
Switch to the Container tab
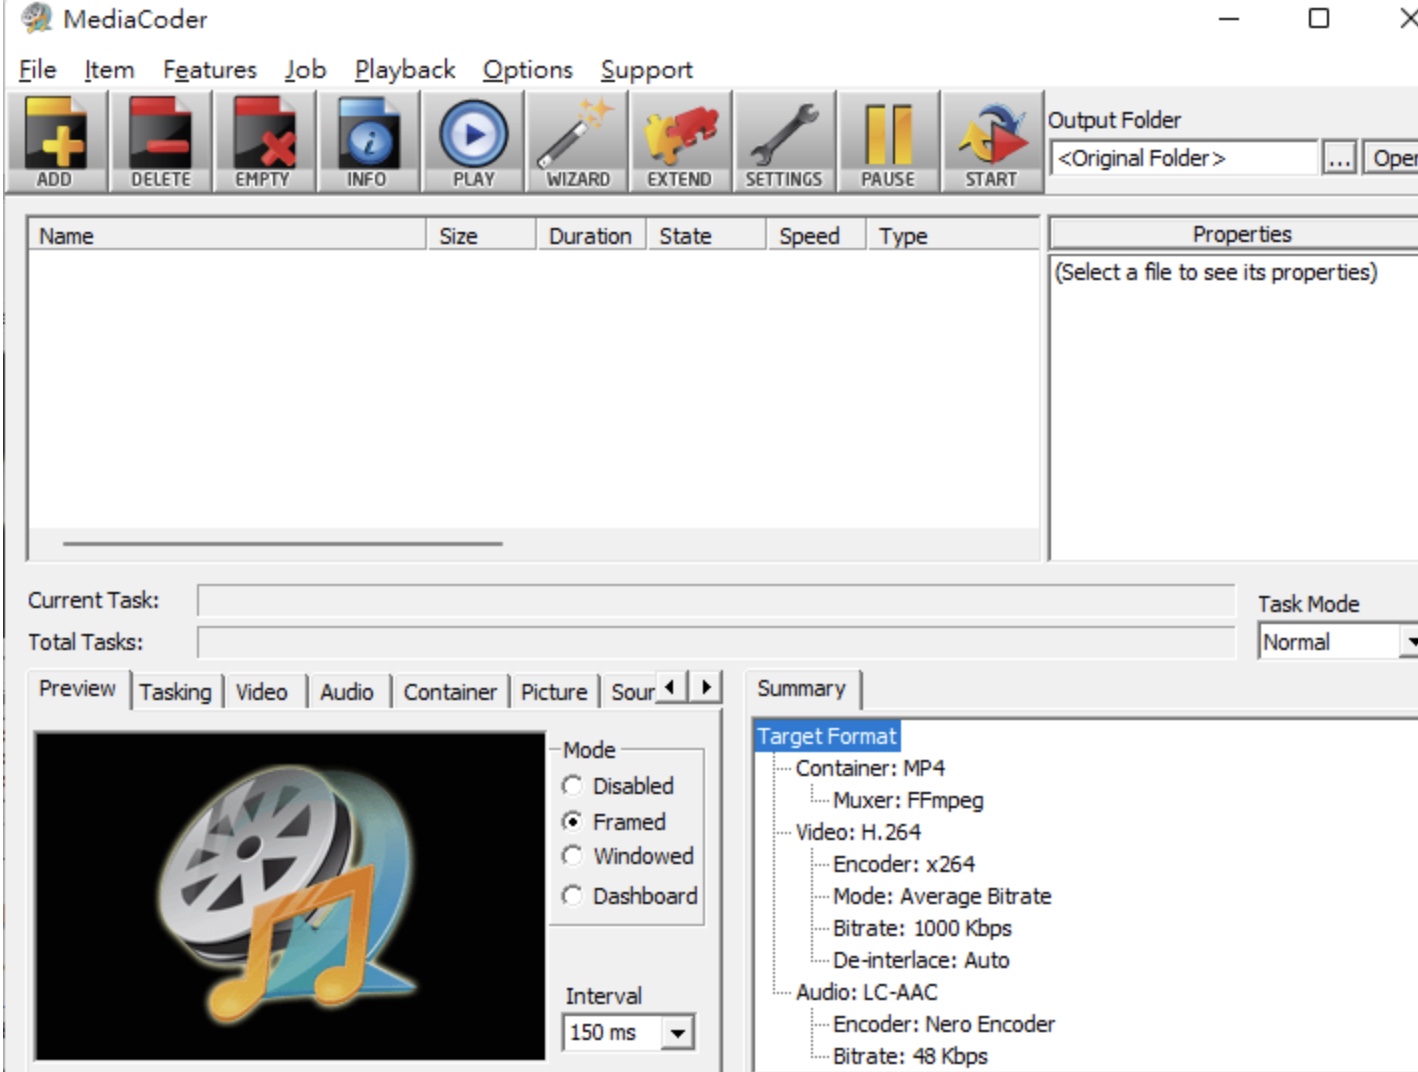coord(450,692)
